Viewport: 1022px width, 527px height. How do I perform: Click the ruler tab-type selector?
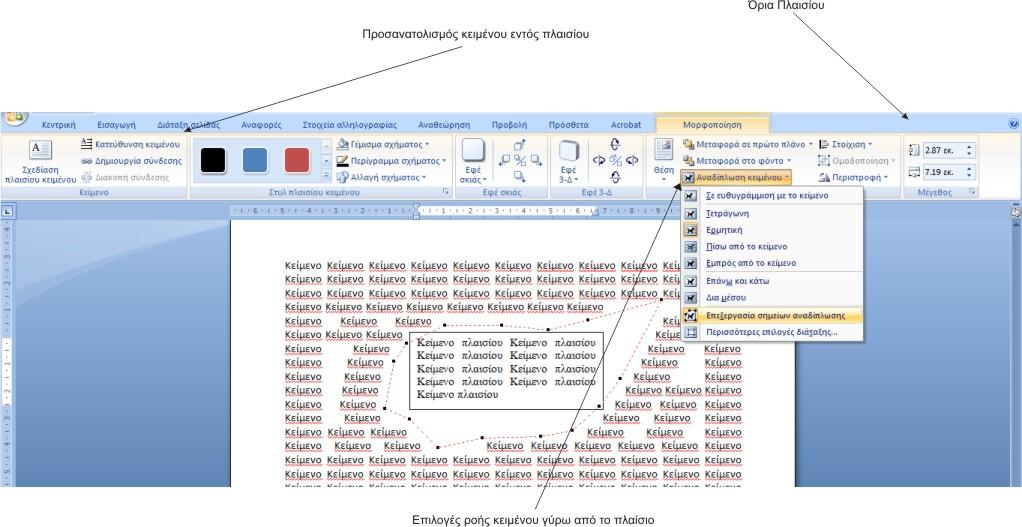(x=7, y=212)
